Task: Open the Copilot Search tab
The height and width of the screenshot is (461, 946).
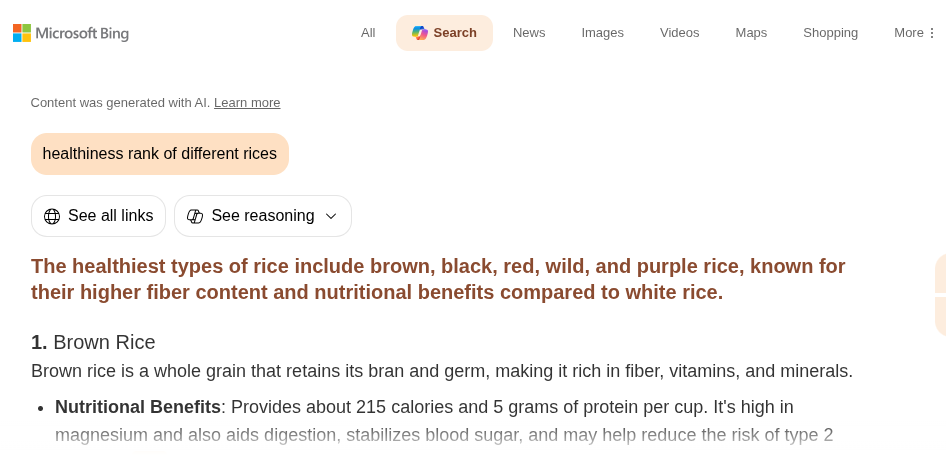Action: point(444,33)
